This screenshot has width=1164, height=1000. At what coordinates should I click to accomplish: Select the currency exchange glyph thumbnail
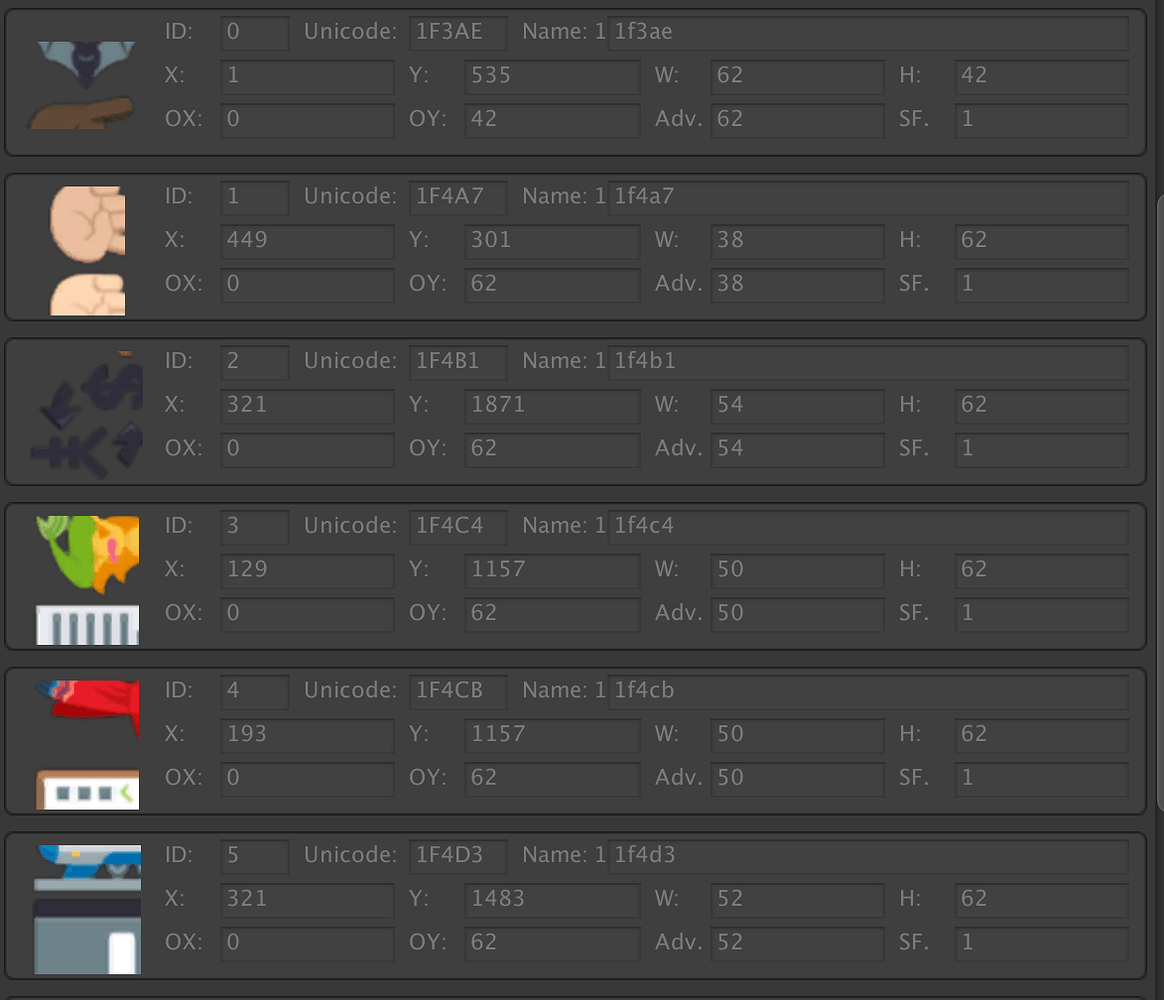tap(85, 410)
